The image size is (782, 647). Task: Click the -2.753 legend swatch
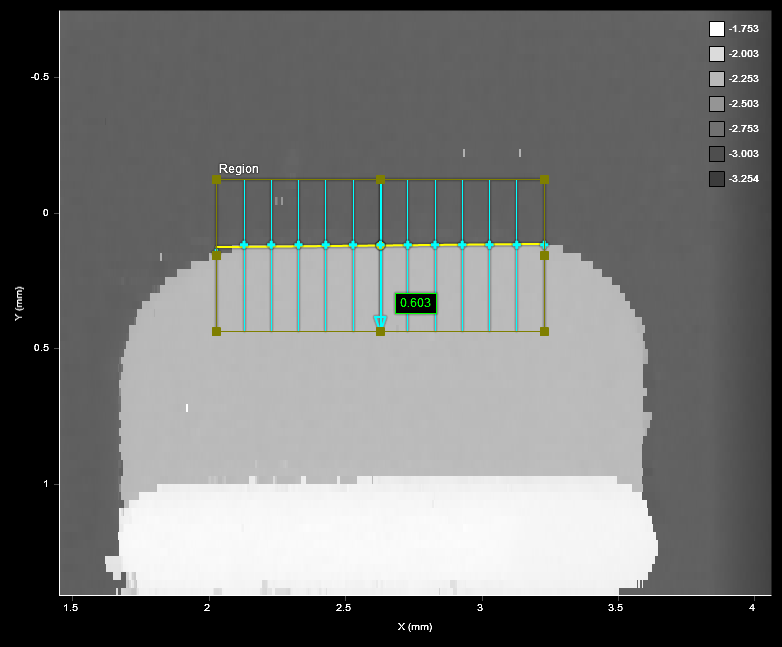[x=717, y=129]
